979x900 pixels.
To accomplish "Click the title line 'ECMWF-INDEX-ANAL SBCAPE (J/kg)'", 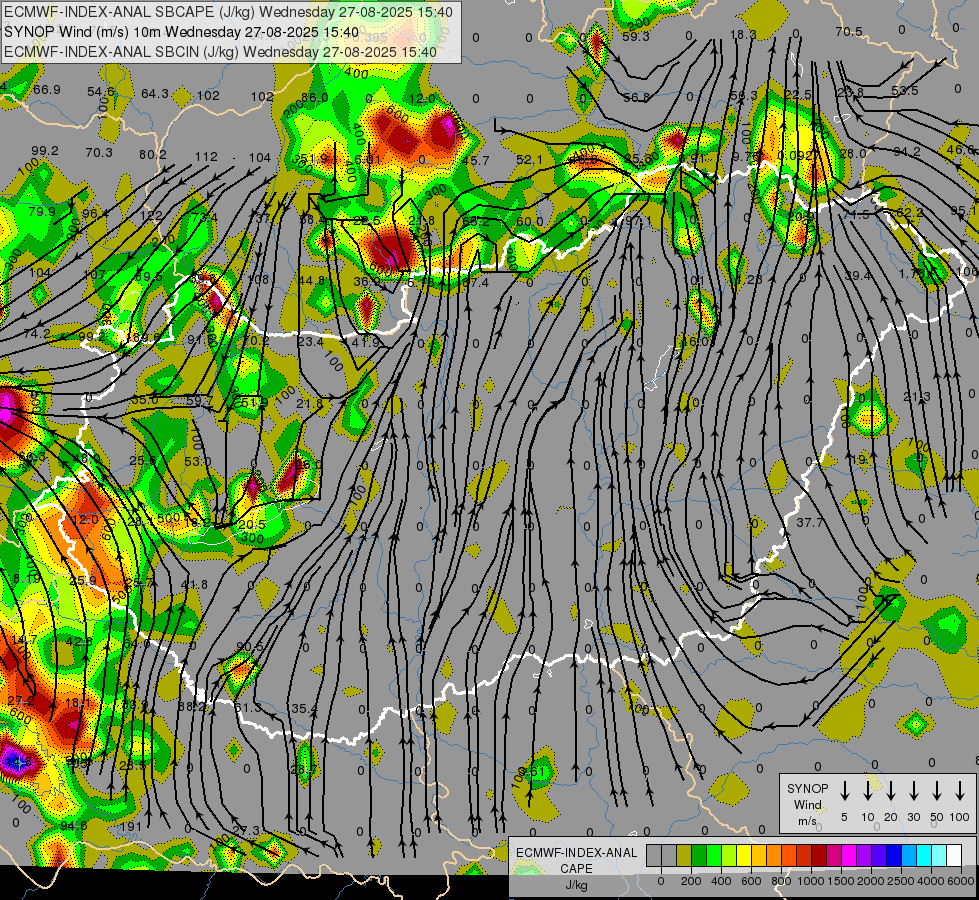I will tap(131, 12).
